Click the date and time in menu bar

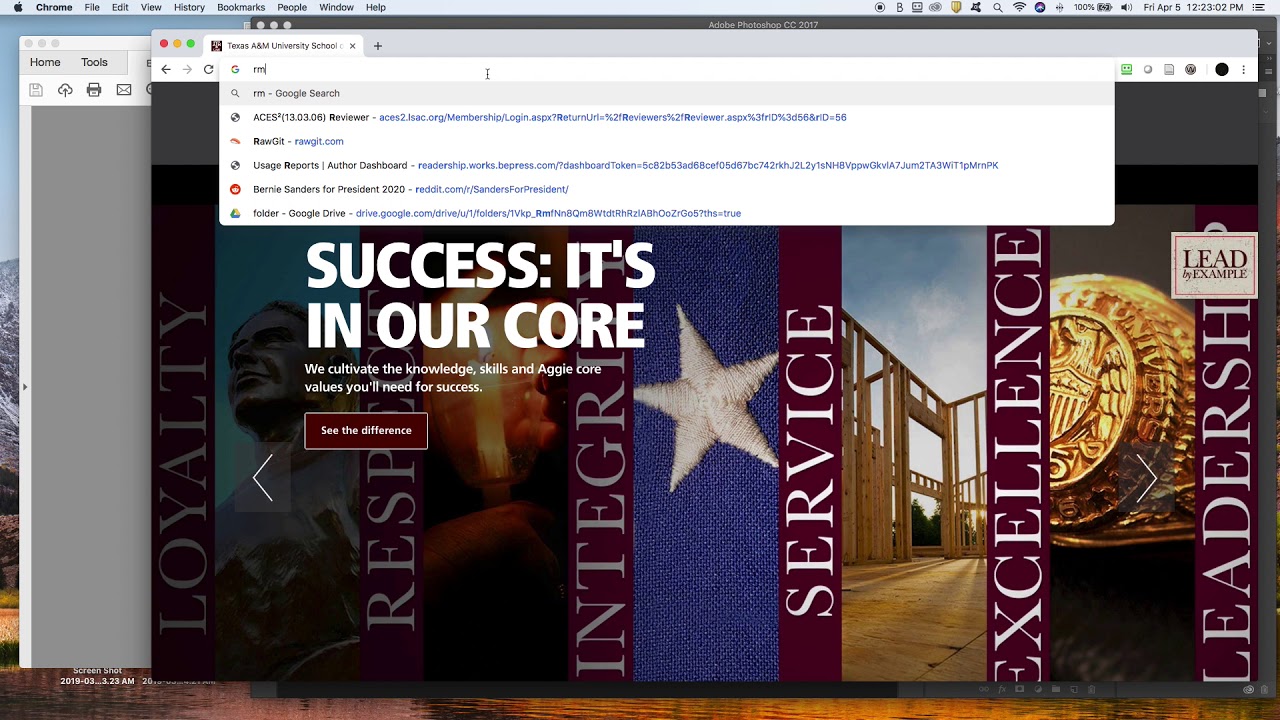pos(1193,7)
